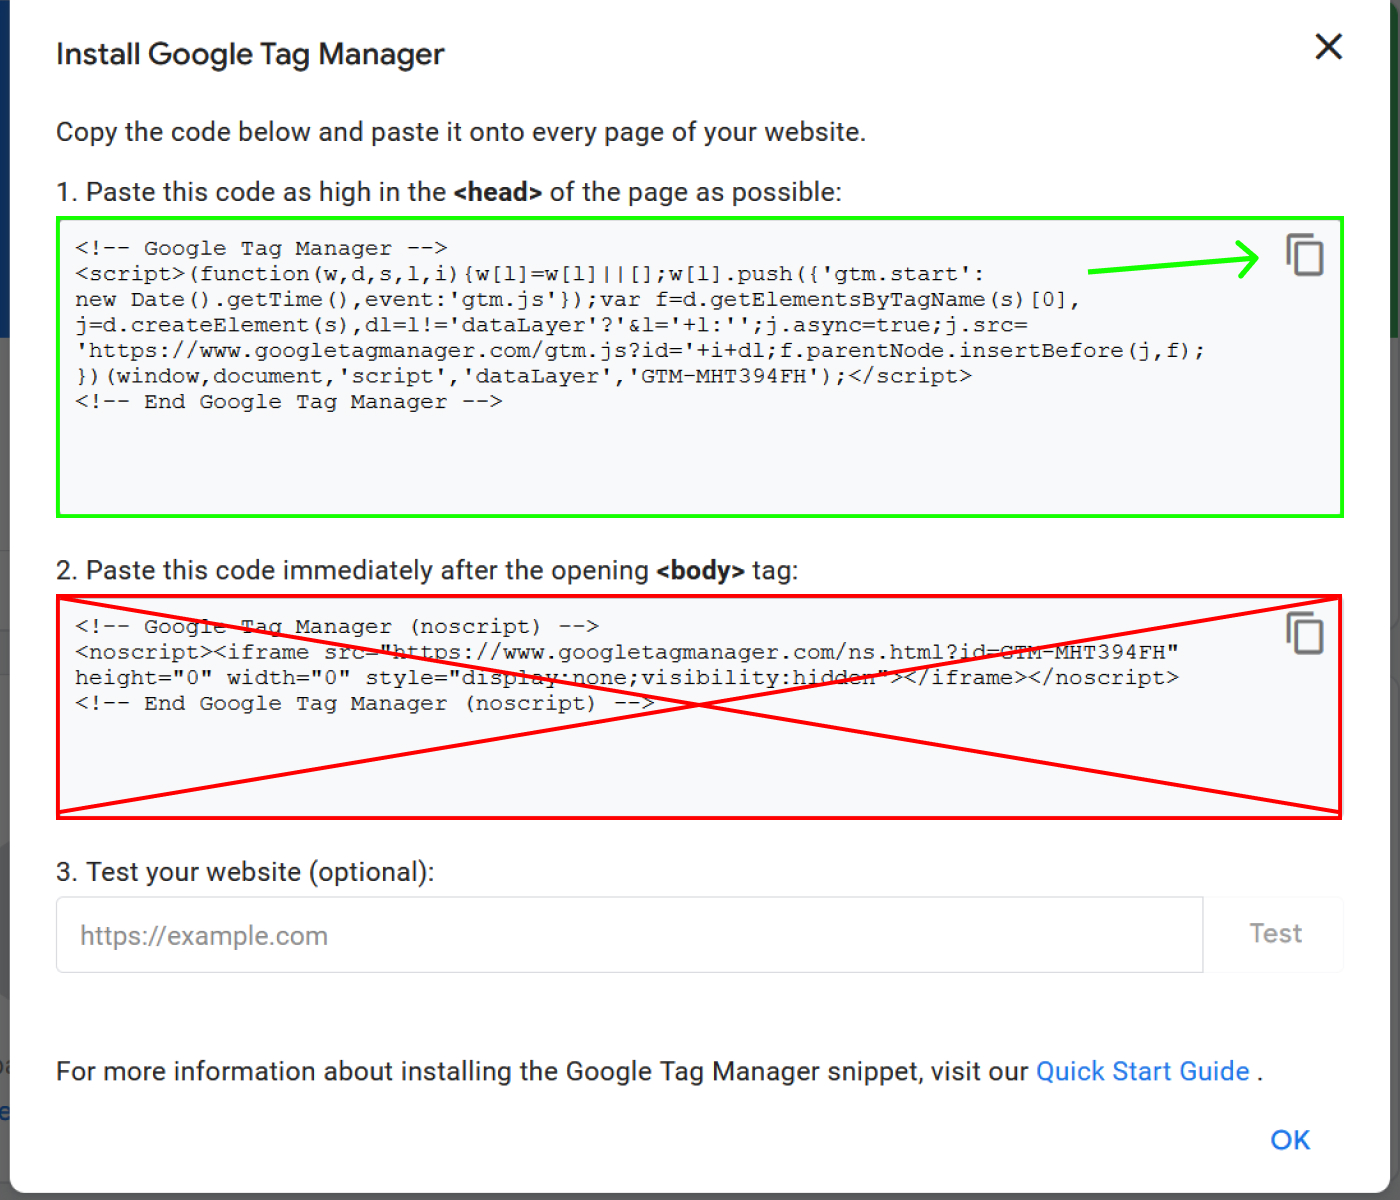Open the Quick Start Guide link

point(1142,1071)
